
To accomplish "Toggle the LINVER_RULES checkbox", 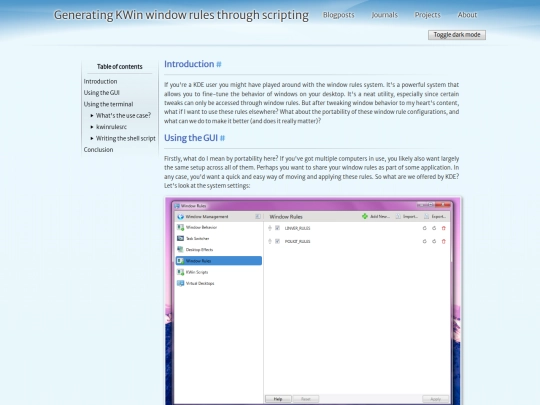I will point(277,228).
